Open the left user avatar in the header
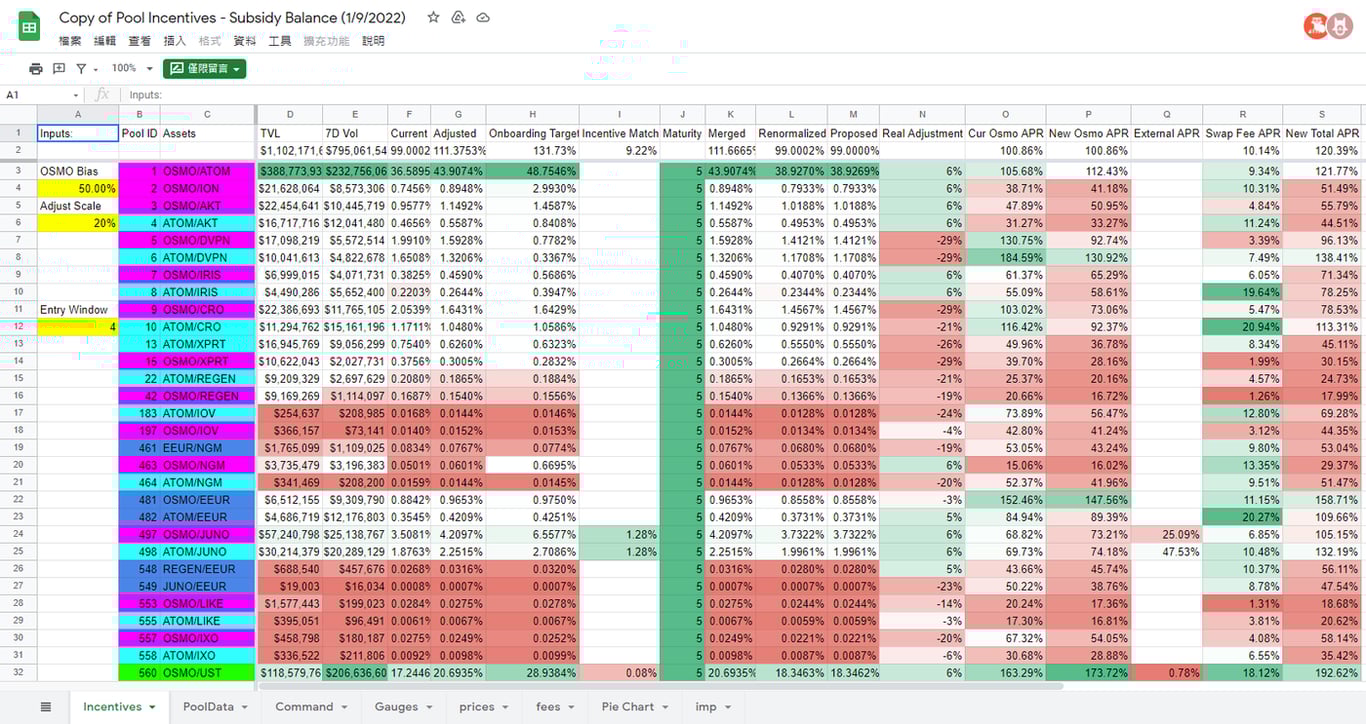Viewport: 1366px width, 724px height. pos(1315,26)
